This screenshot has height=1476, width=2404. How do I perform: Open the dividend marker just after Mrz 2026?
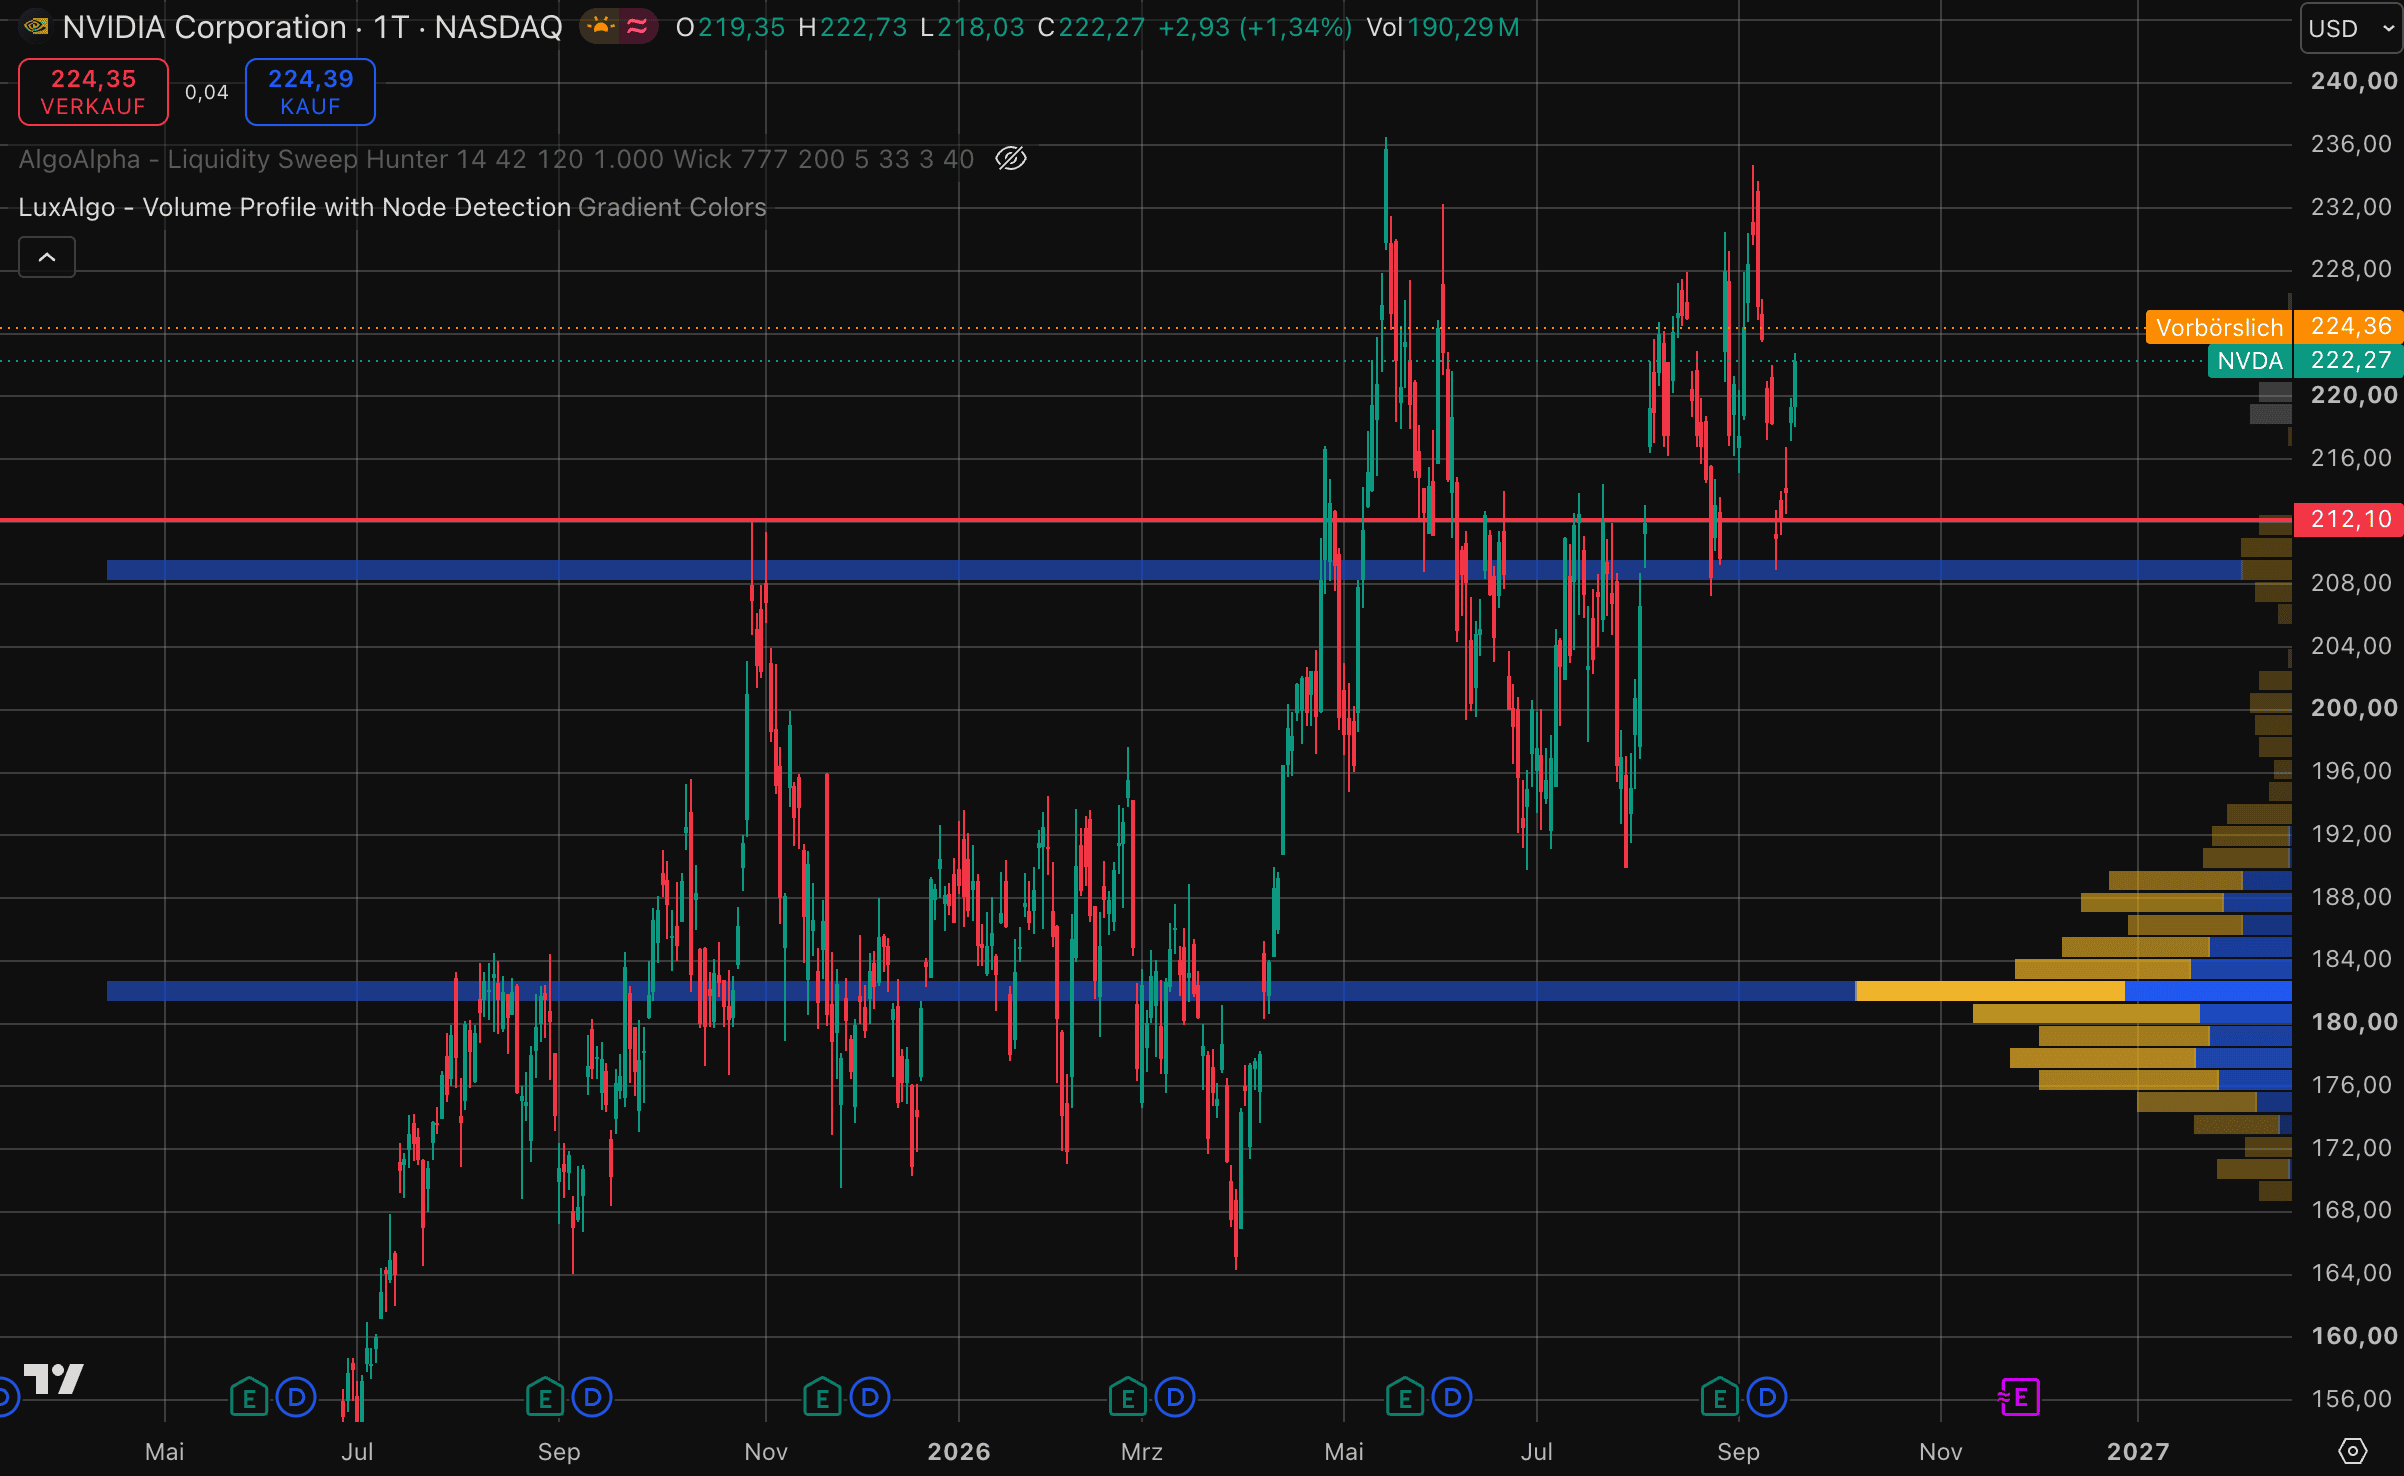1175,1397
